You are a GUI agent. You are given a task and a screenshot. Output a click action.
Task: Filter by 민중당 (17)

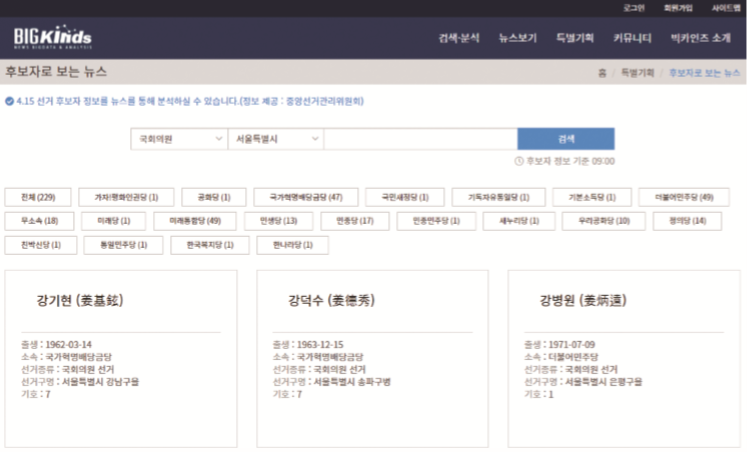pyautogui.click(x=355, y=221)
